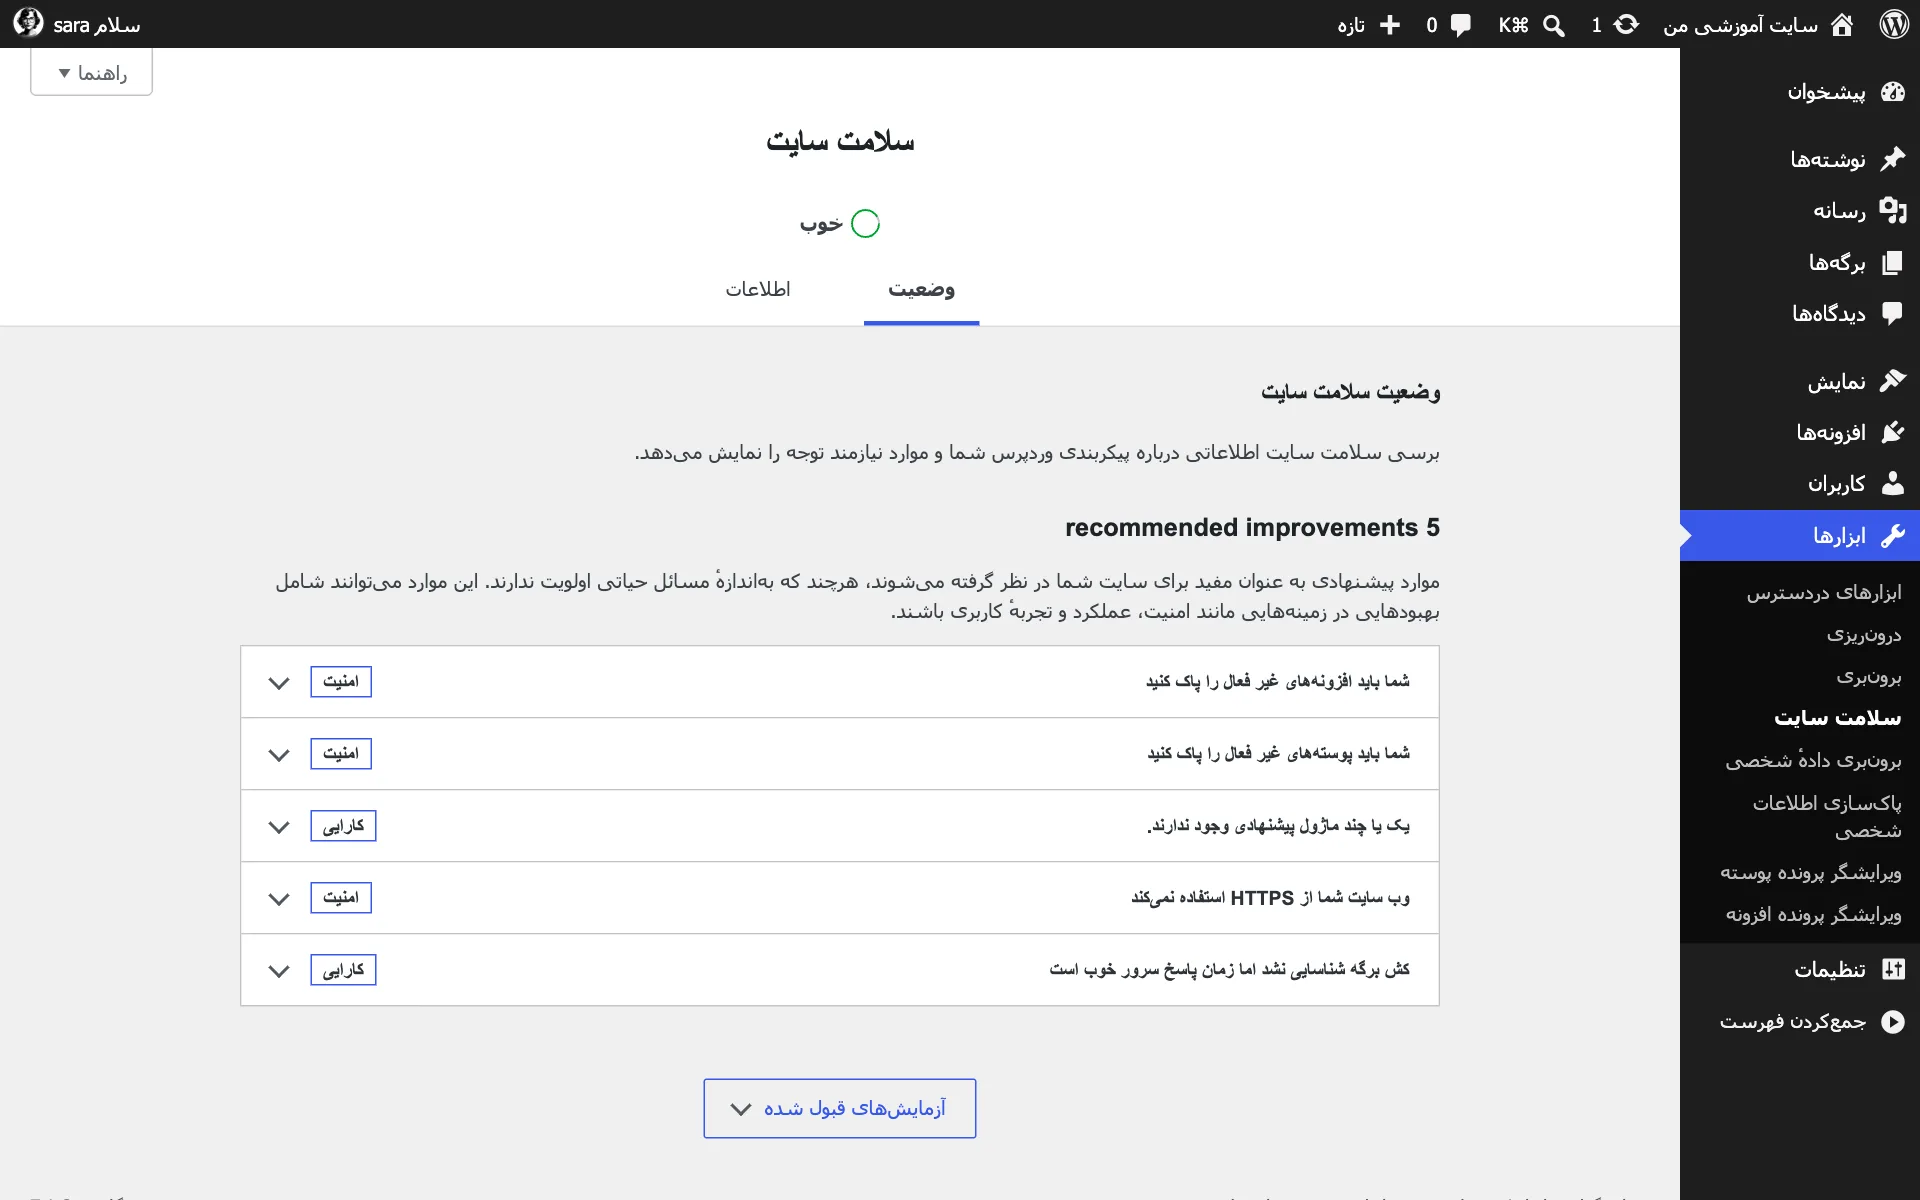The width and height of the screenshot is (1920, 1200).
Task: Expand passed tests (آزمایش‌های قبول شده) button
Action: [840, 1108]
